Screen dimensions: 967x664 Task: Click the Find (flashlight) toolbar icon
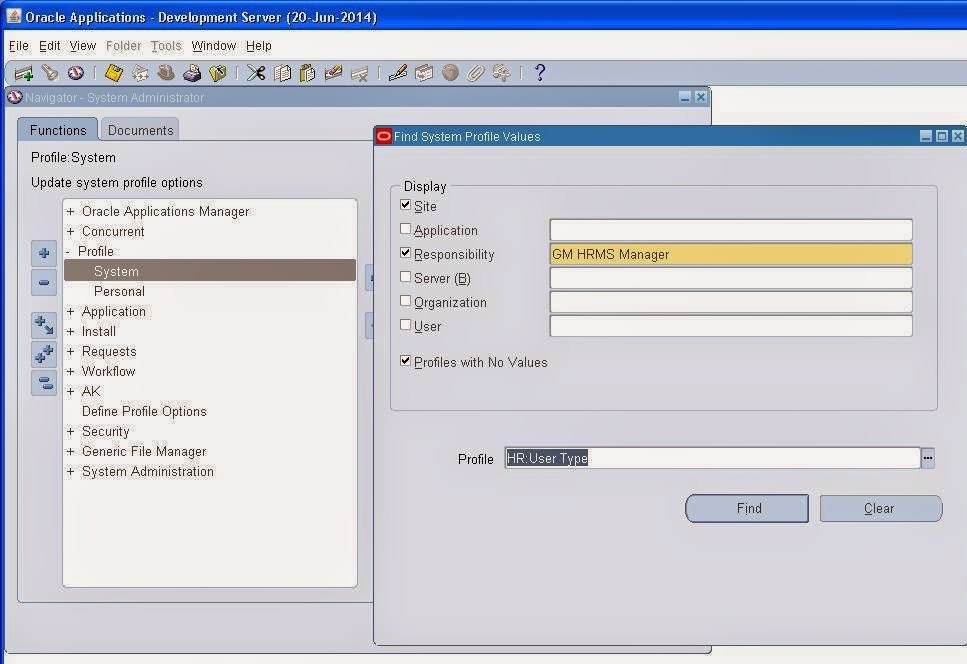click(50, 72)
